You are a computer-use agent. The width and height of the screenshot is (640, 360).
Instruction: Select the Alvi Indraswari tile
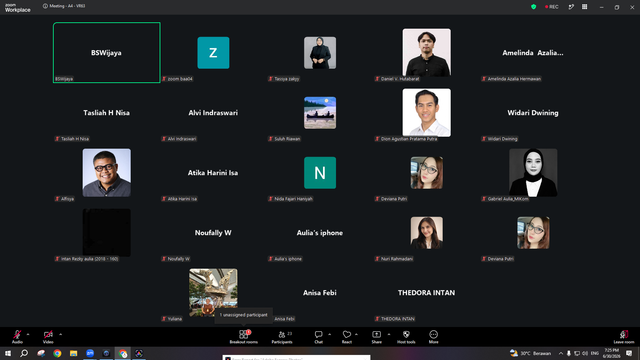click(213, 113)
